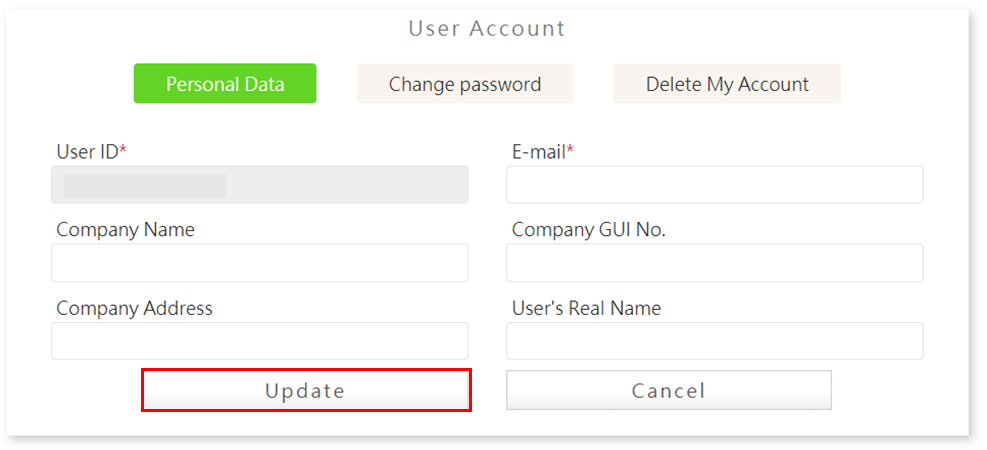Viewport: 987px width, 450px height.
Task: Click the Company Address label
Action: click(134, 308)
